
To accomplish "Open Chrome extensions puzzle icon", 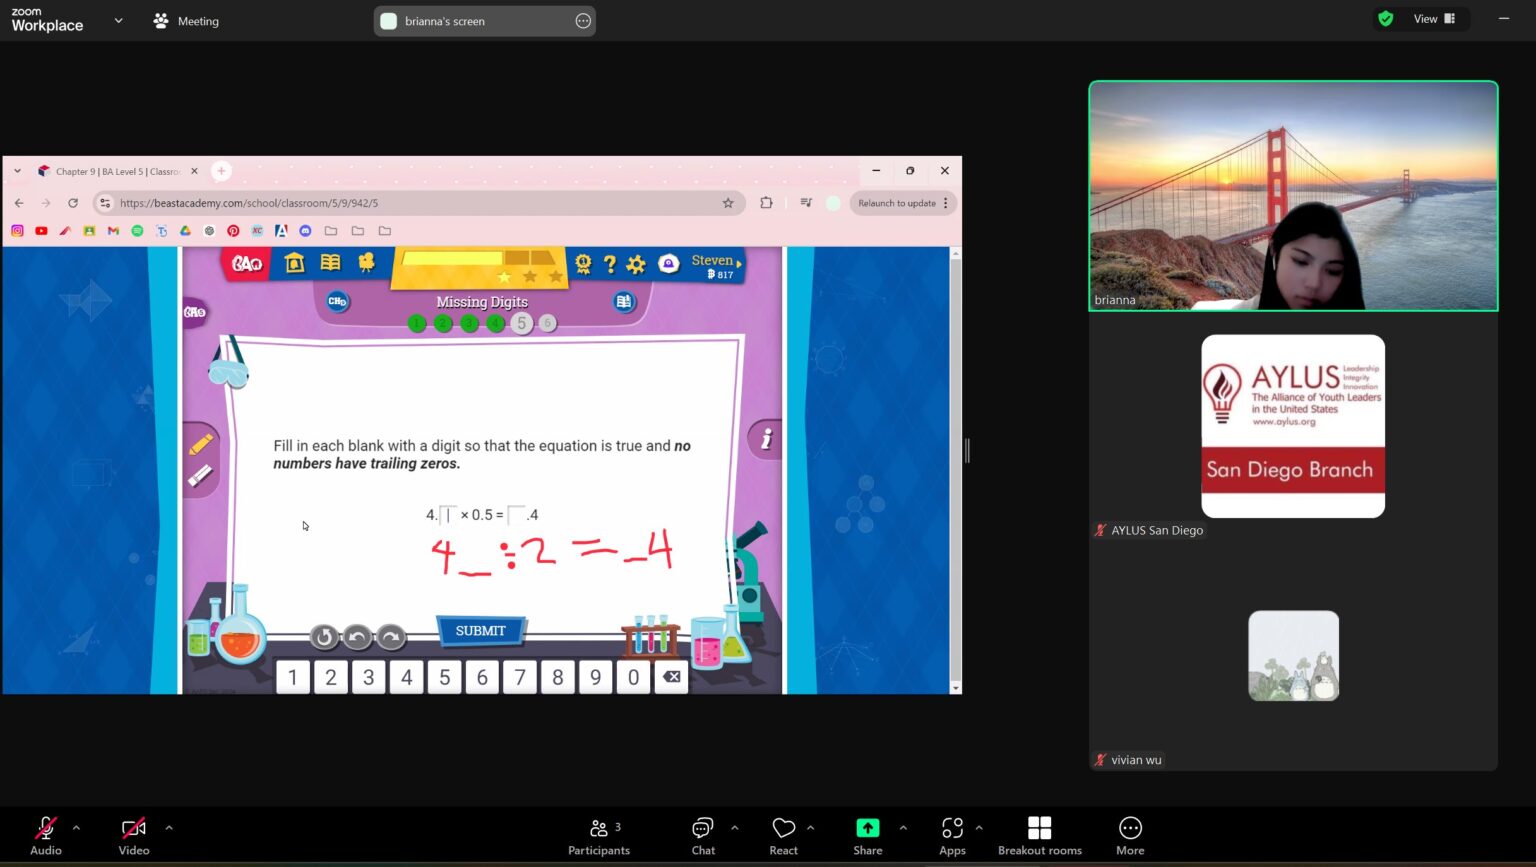I will pyautogui.click(x=766, y=203).
